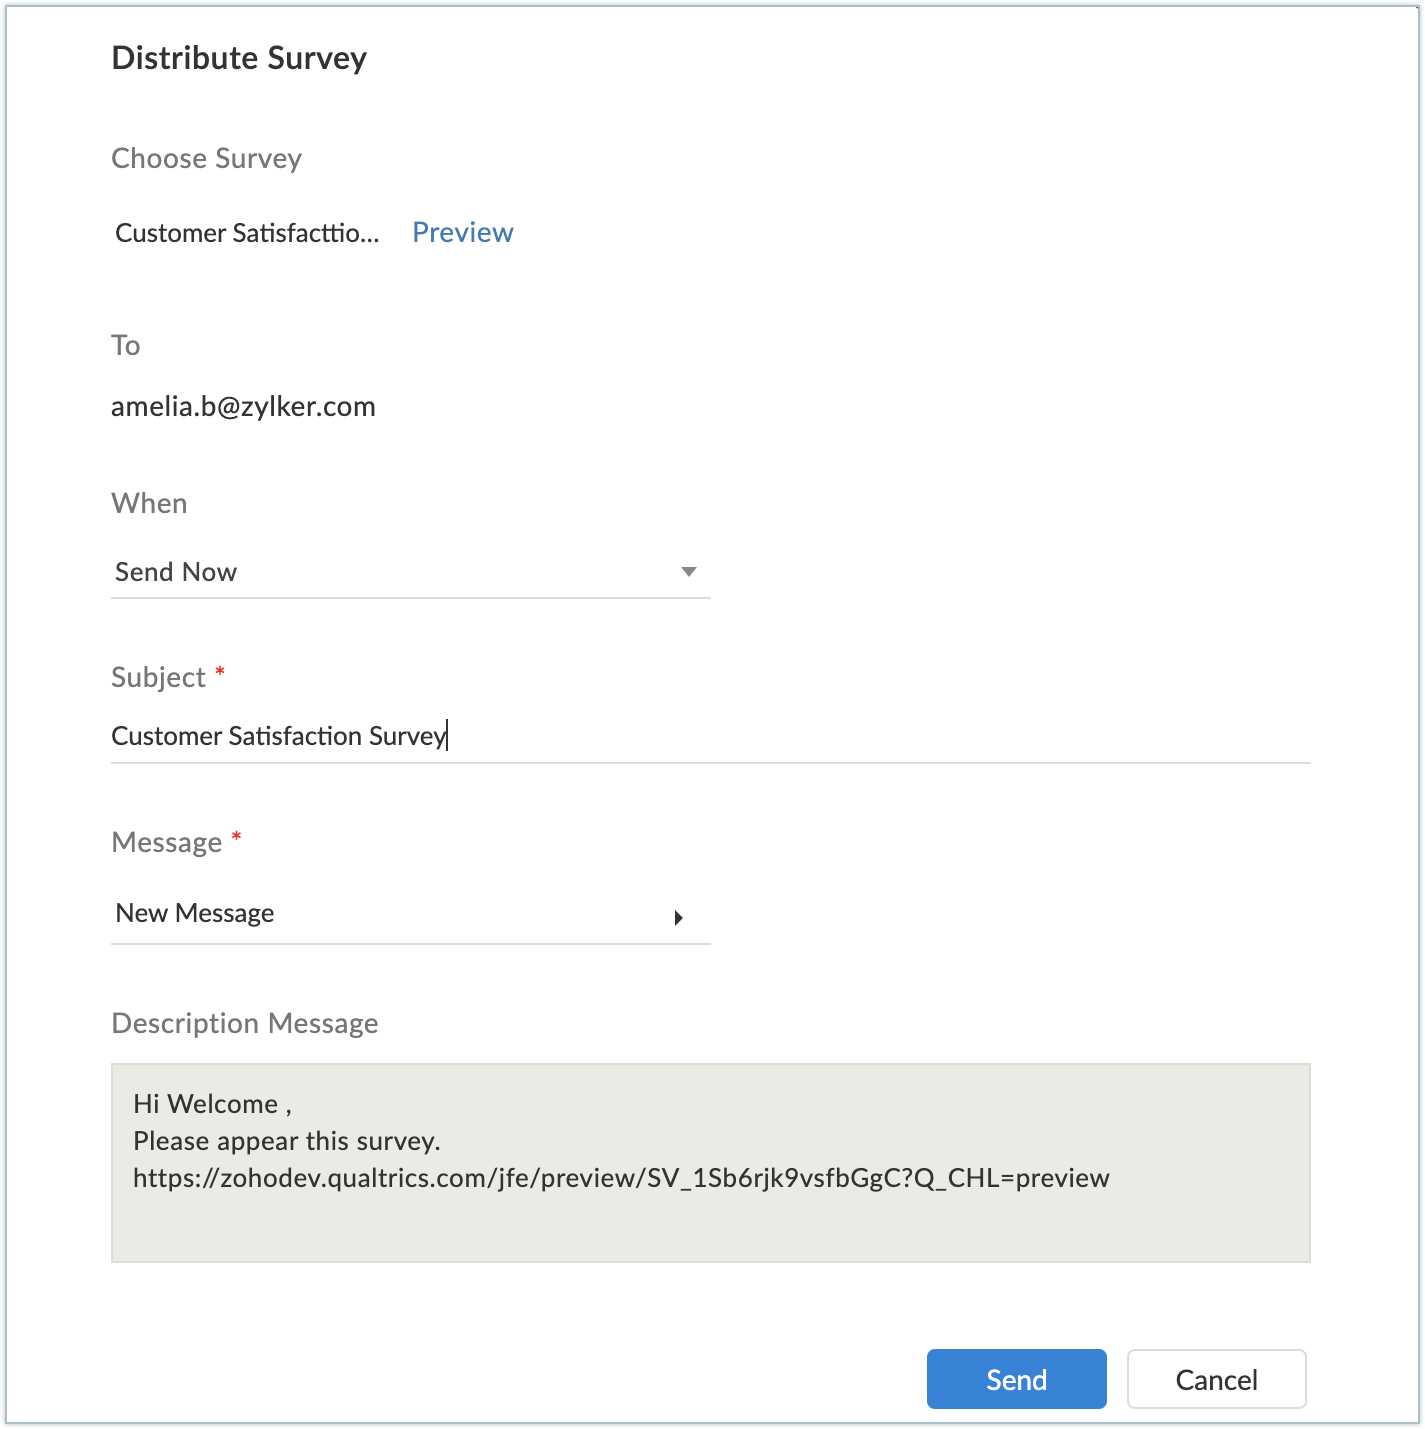This screenshot has width=1425, height=1429.
Task: Open the Choose Survey selection field
Action: coord(247,233)
